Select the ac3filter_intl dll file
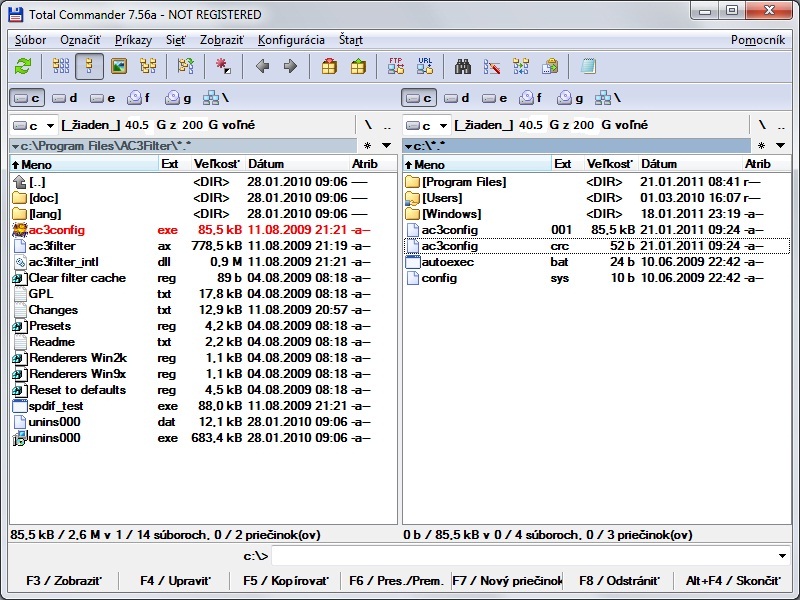 [x=203, y=262]
